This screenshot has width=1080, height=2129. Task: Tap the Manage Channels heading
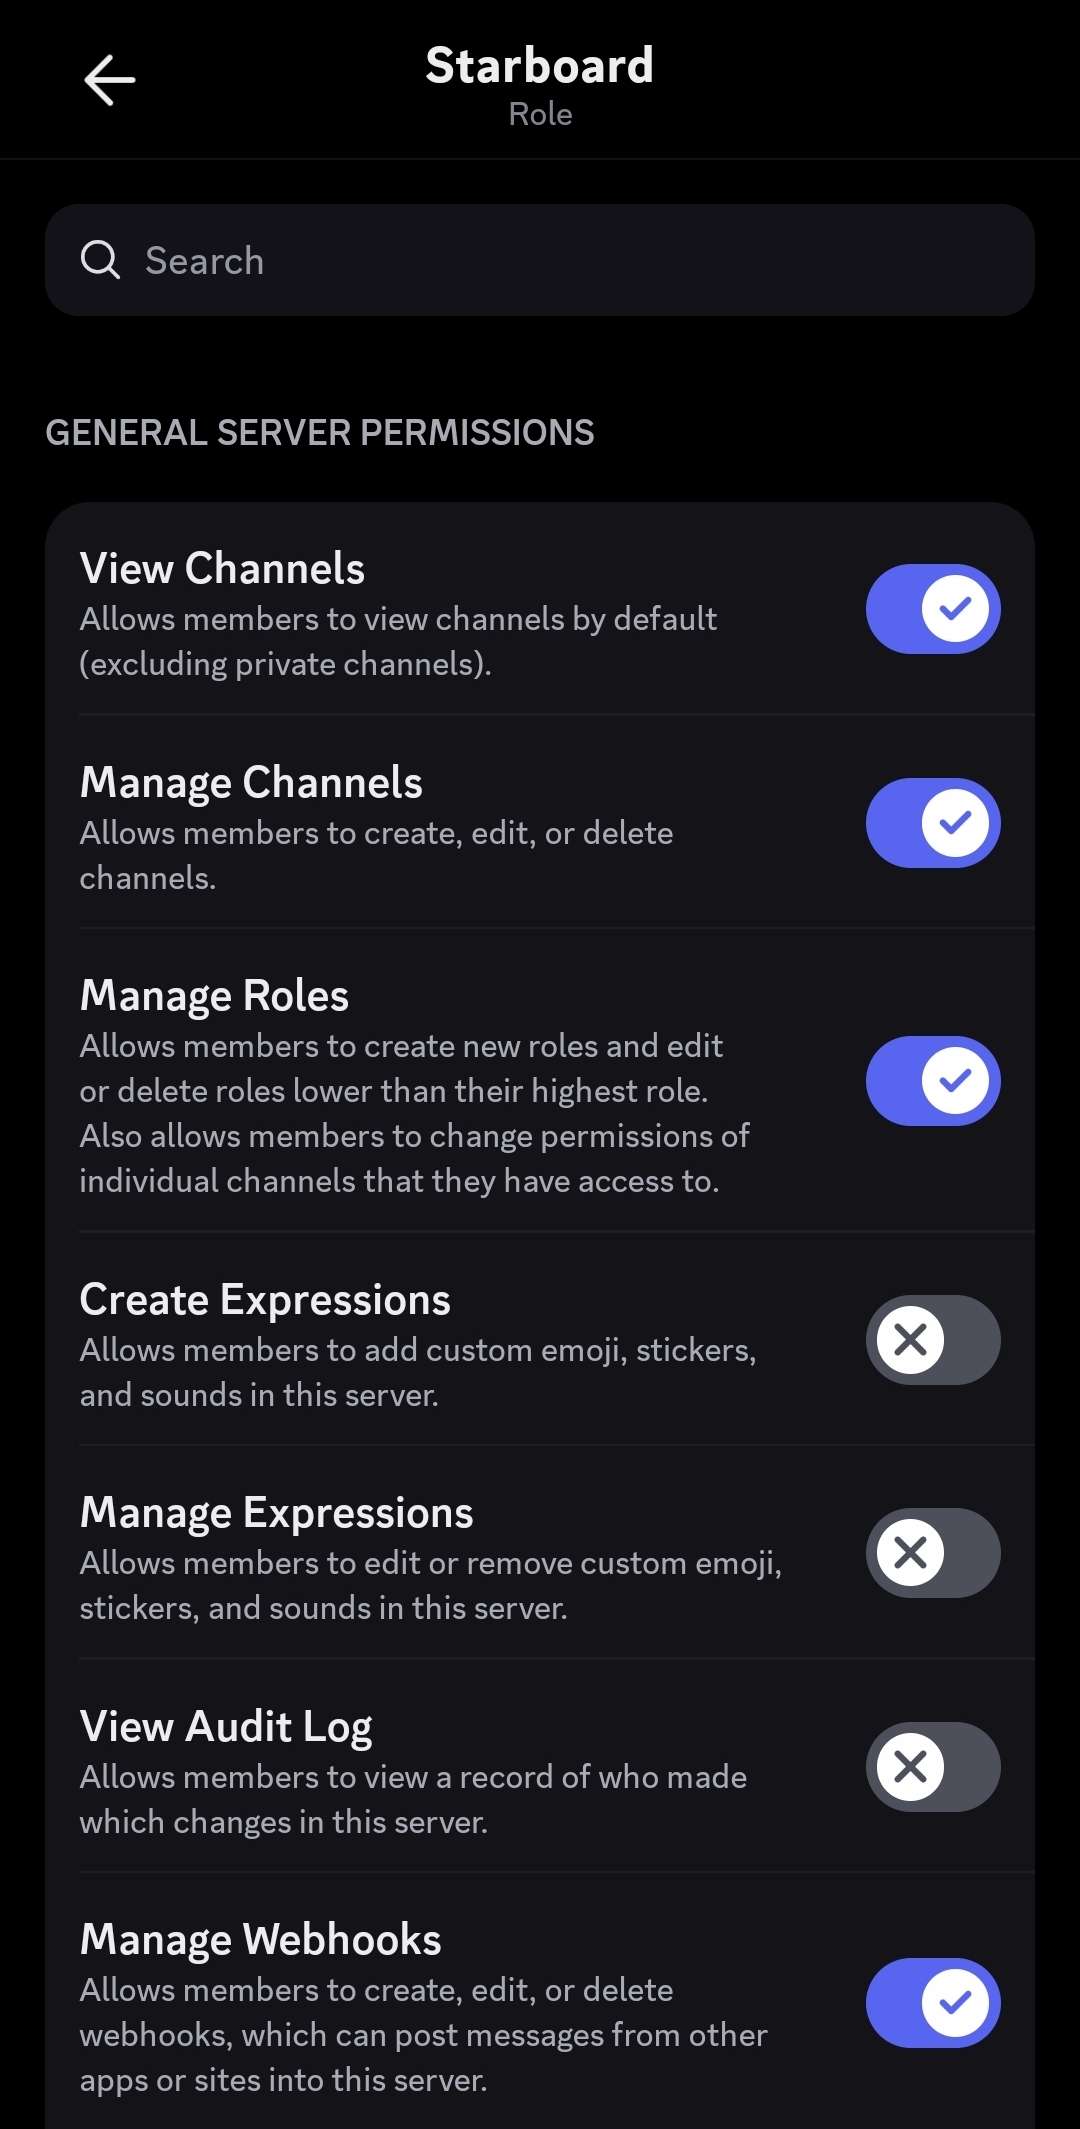tap(251, 782)
